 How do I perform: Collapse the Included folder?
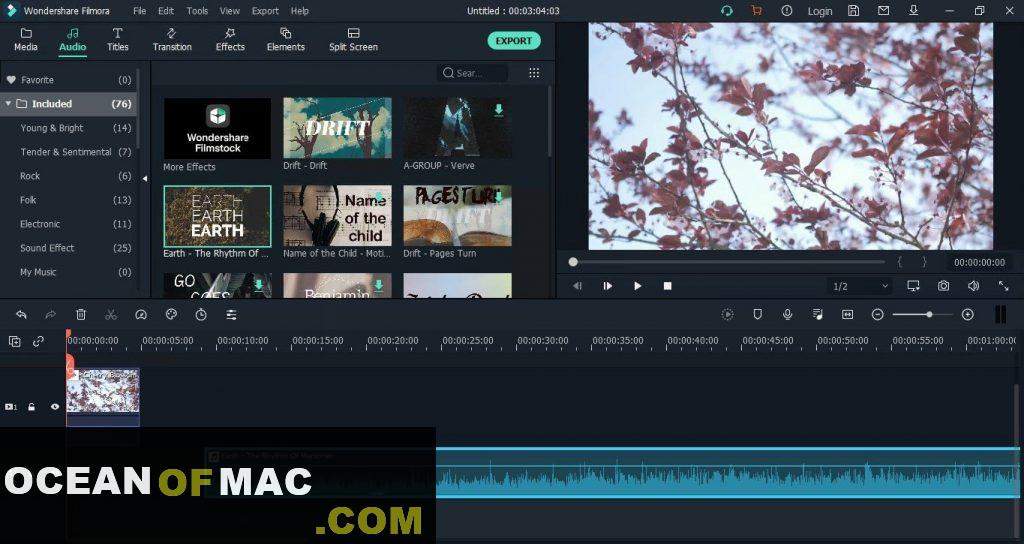tap(8, 103)
